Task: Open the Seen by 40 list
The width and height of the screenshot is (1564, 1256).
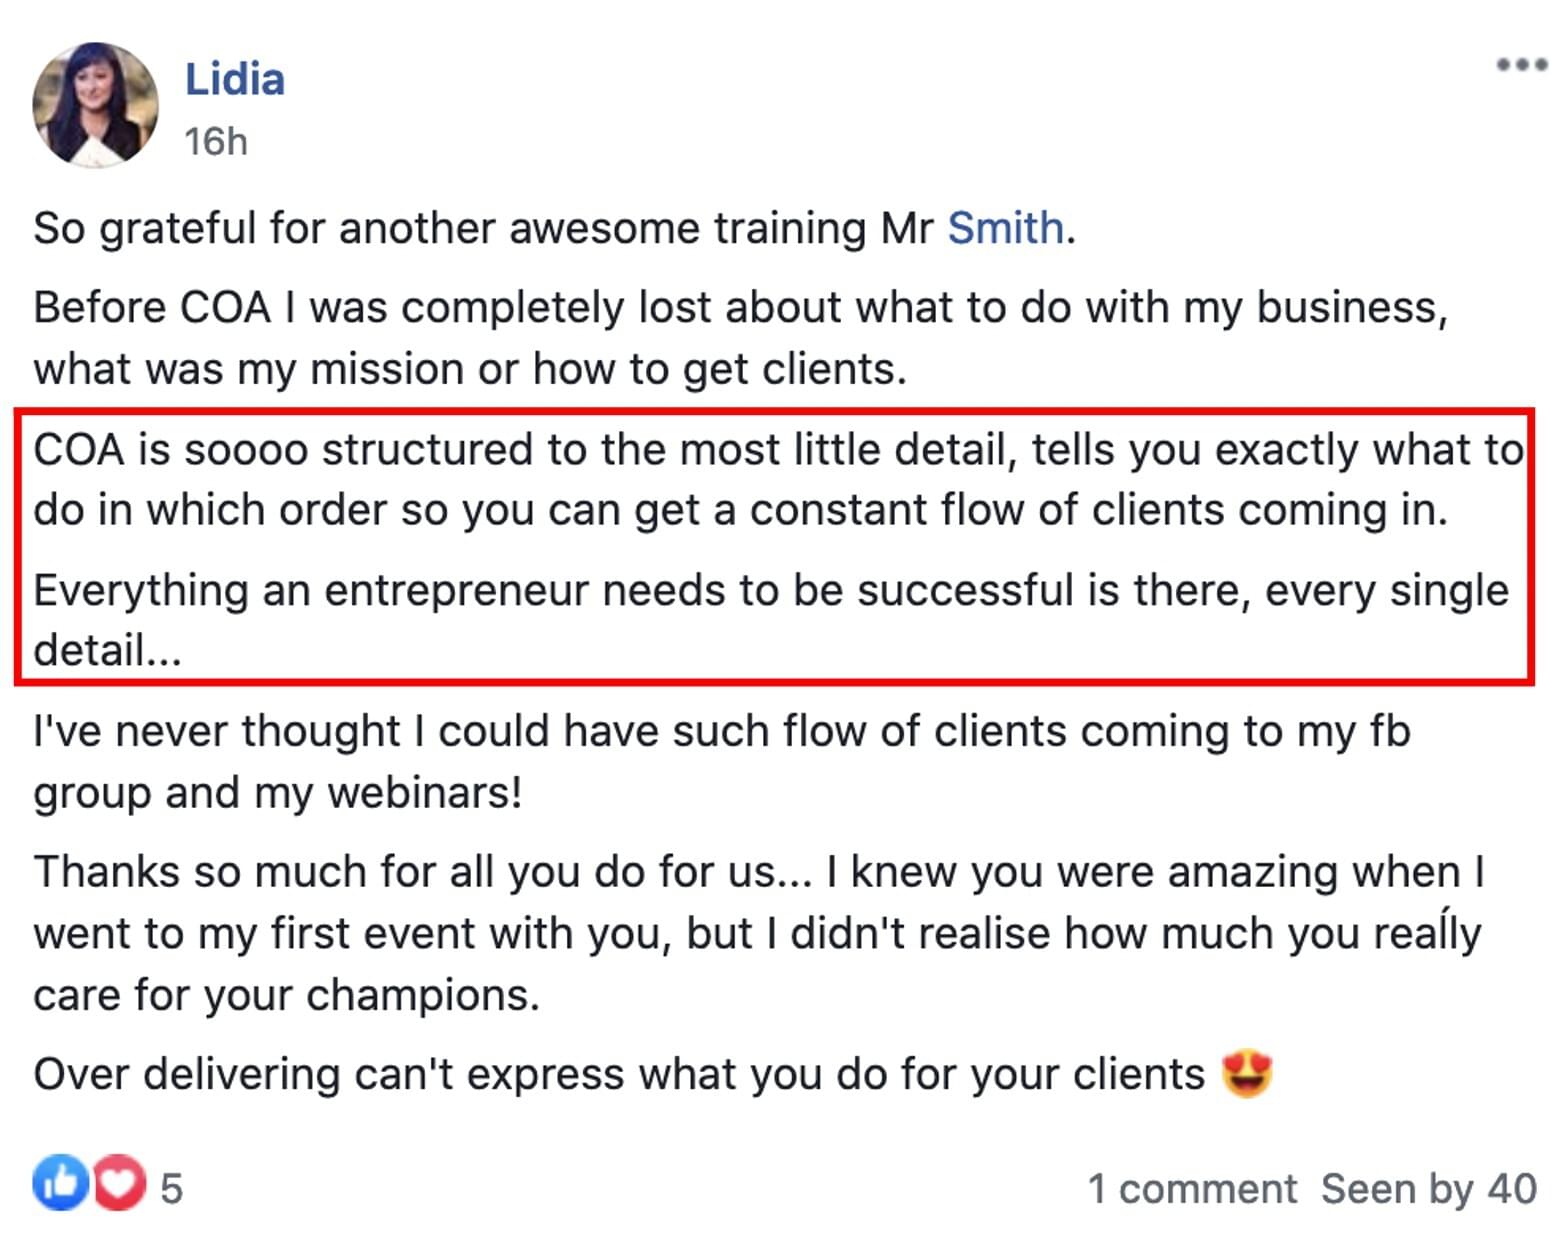Action: click(1428, 1189)
